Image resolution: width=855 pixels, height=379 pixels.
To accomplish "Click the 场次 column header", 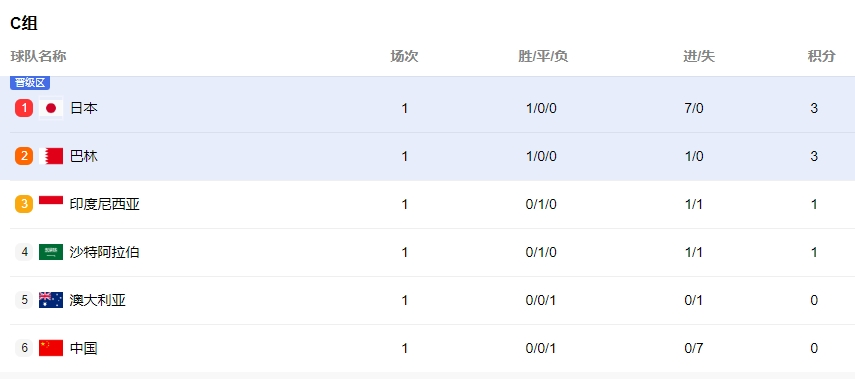I will [404, 56].
